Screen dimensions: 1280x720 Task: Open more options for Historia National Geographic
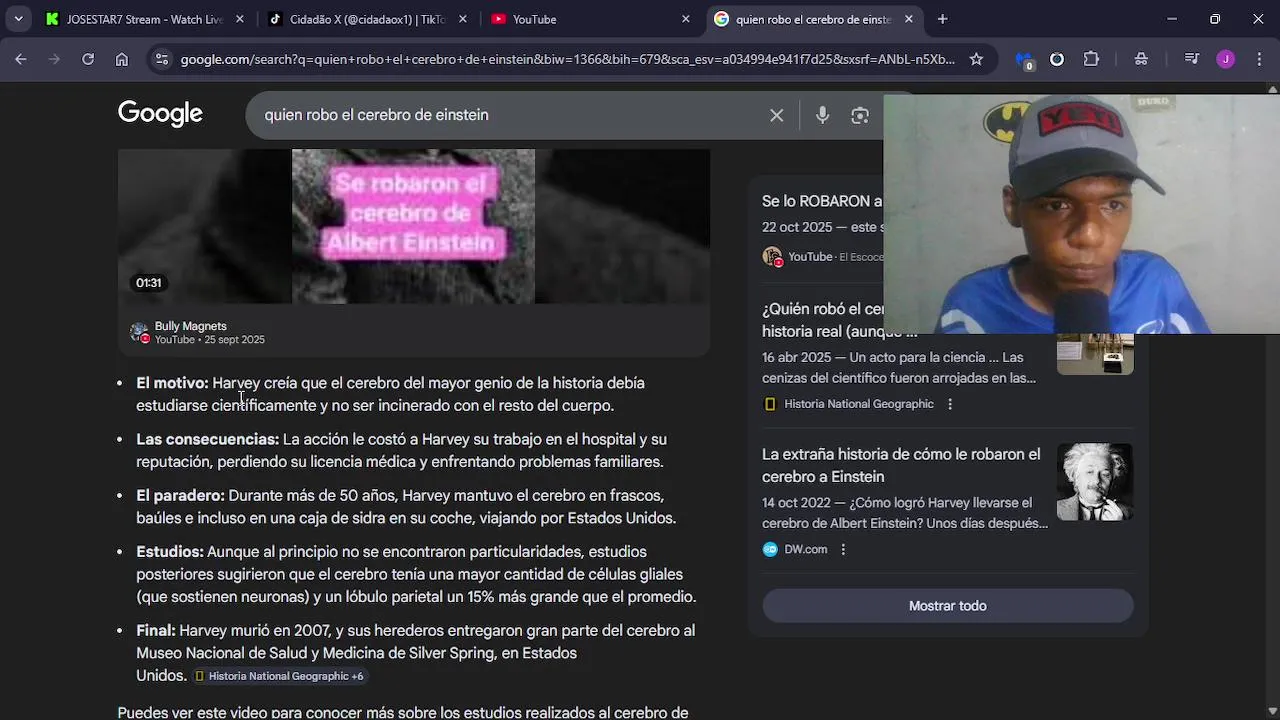pyautogui.click(x=950, y=404)
